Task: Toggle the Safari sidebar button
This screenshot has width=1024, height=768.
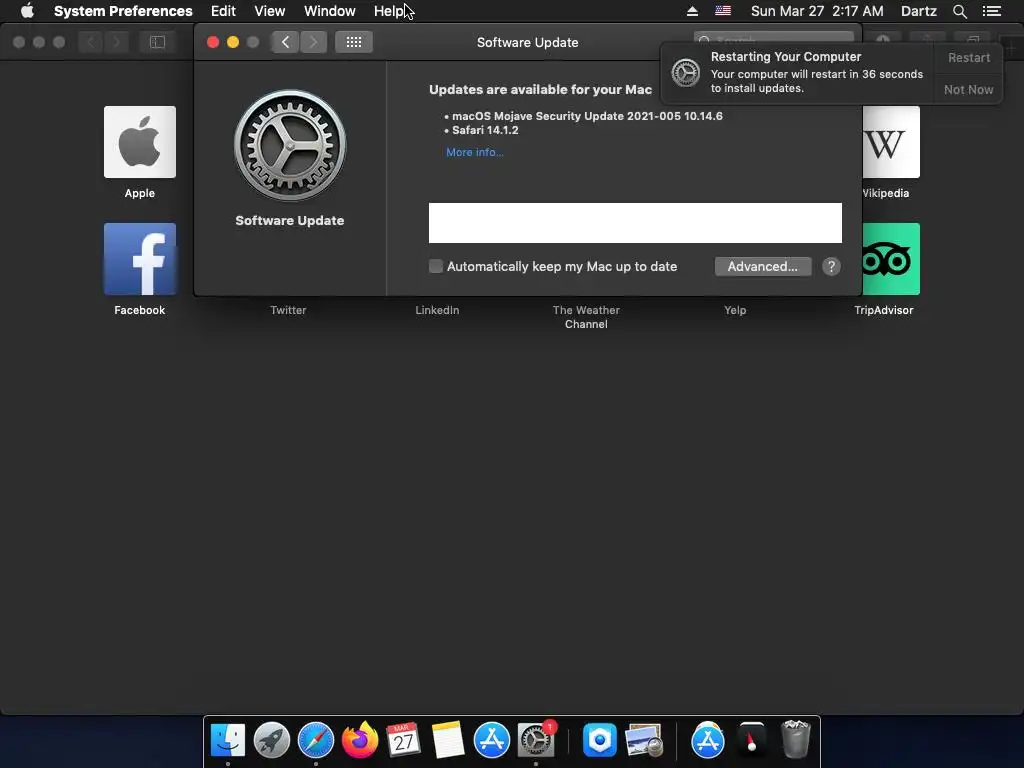Action: (157, 42)
